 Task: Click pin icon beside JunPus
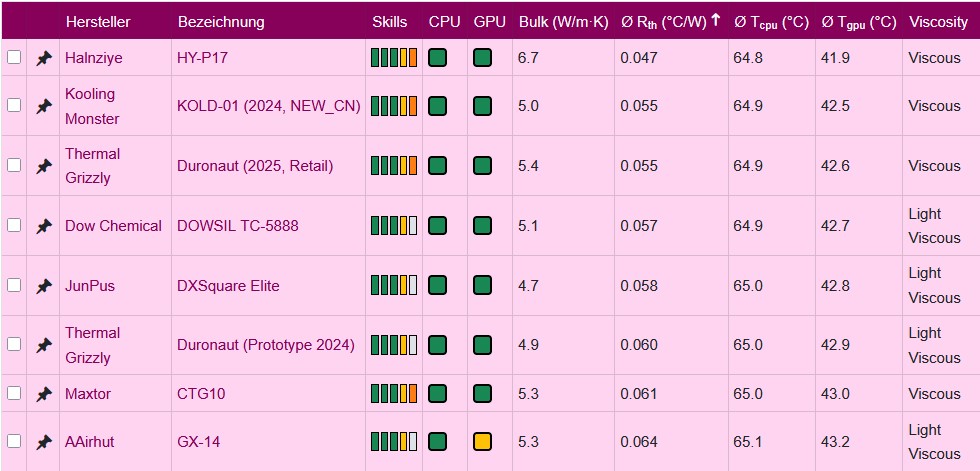pos(44,286)
